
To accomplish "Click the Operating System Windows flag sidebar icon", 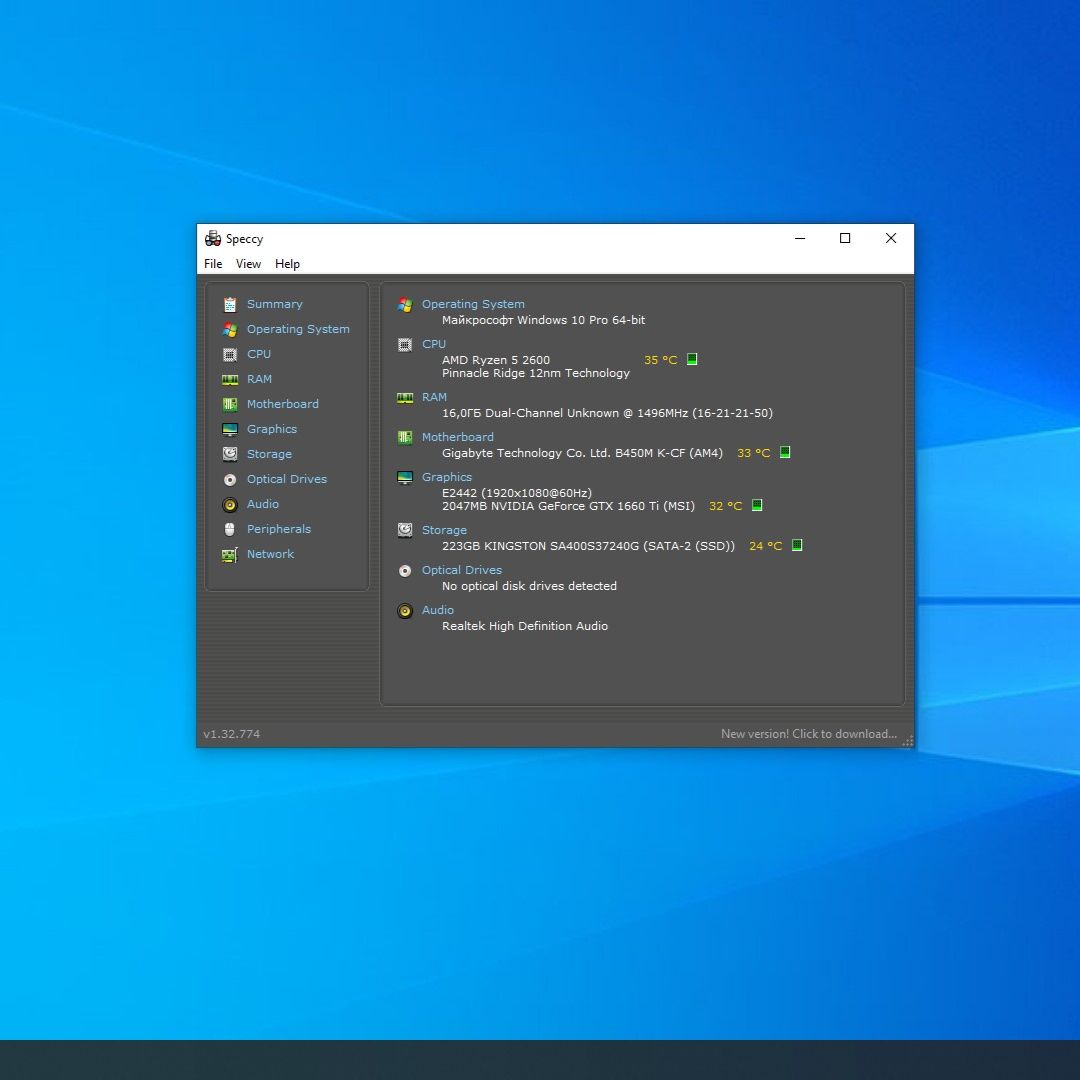I will [x=230, y=330].
